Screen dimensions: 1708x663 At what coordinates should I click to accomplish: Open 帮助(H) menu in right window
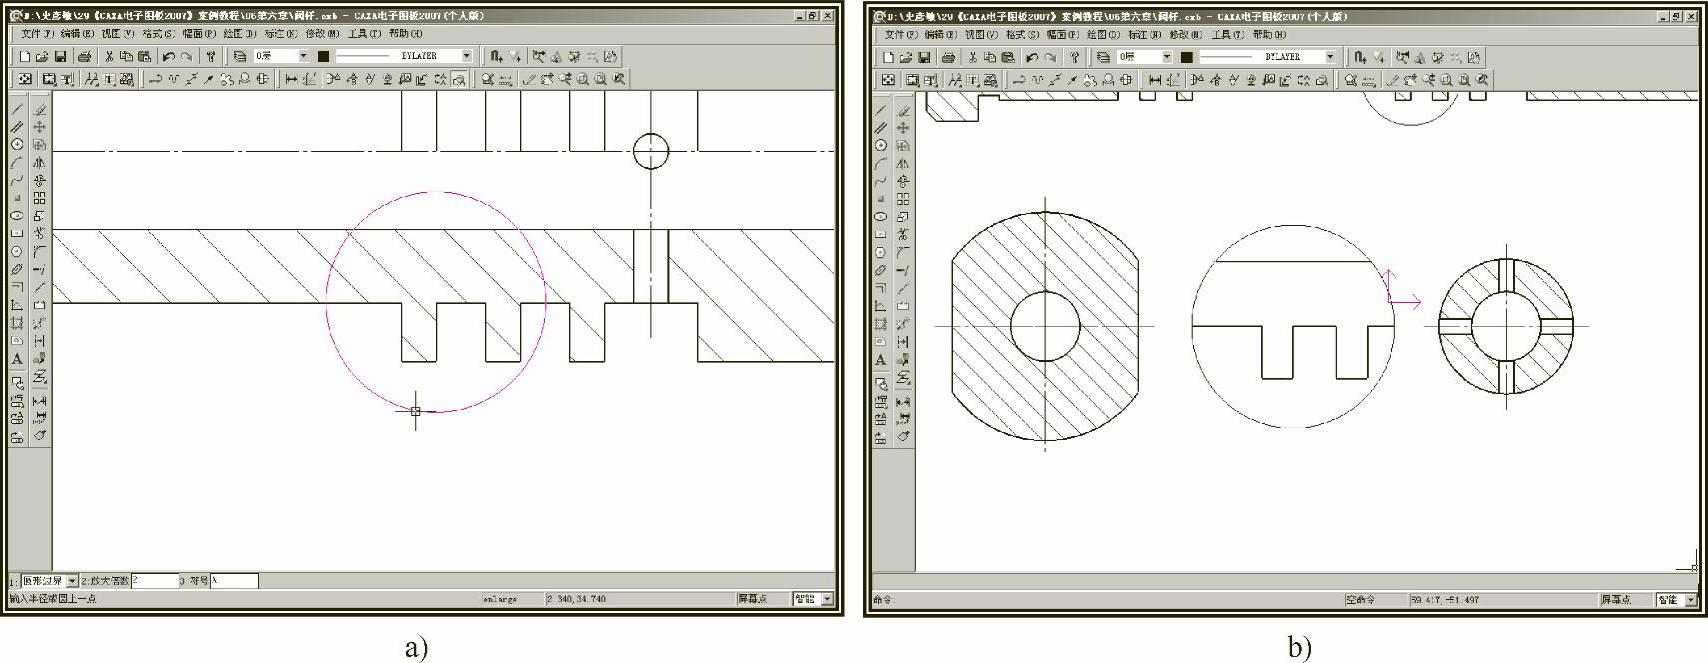[1269, 34]
